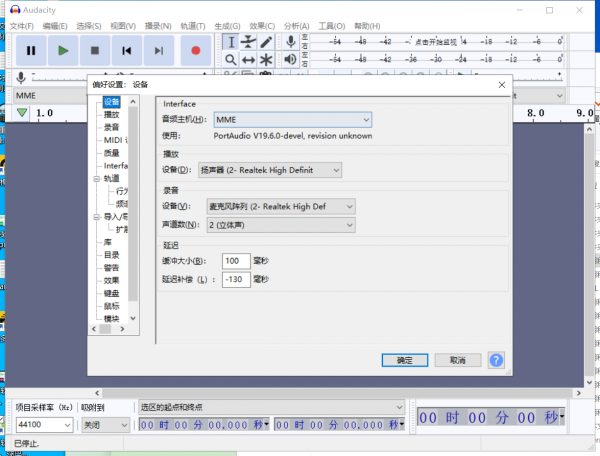Click the 缓冲大小 buffer size field

(x=236, y=261)
